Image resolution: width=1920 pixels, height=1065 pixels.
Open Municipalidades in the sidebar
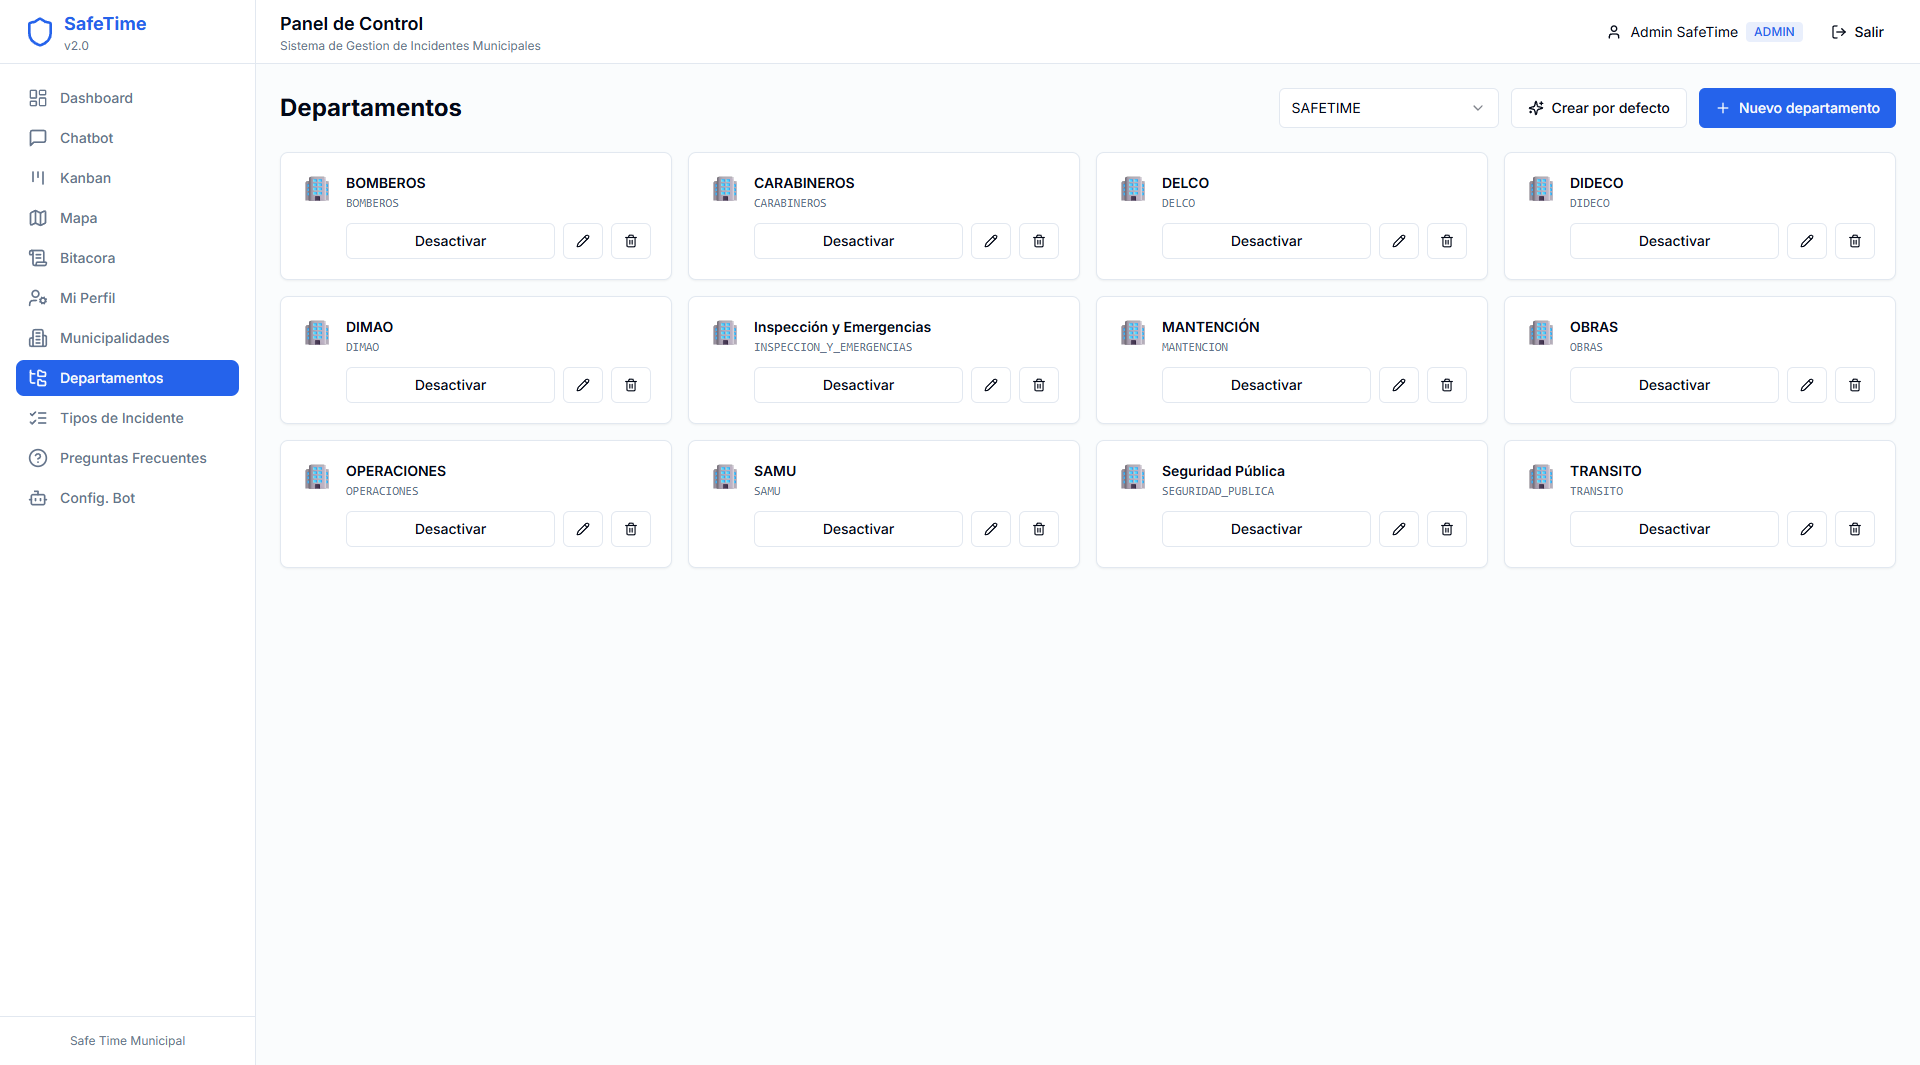click(x=127, y=338)
